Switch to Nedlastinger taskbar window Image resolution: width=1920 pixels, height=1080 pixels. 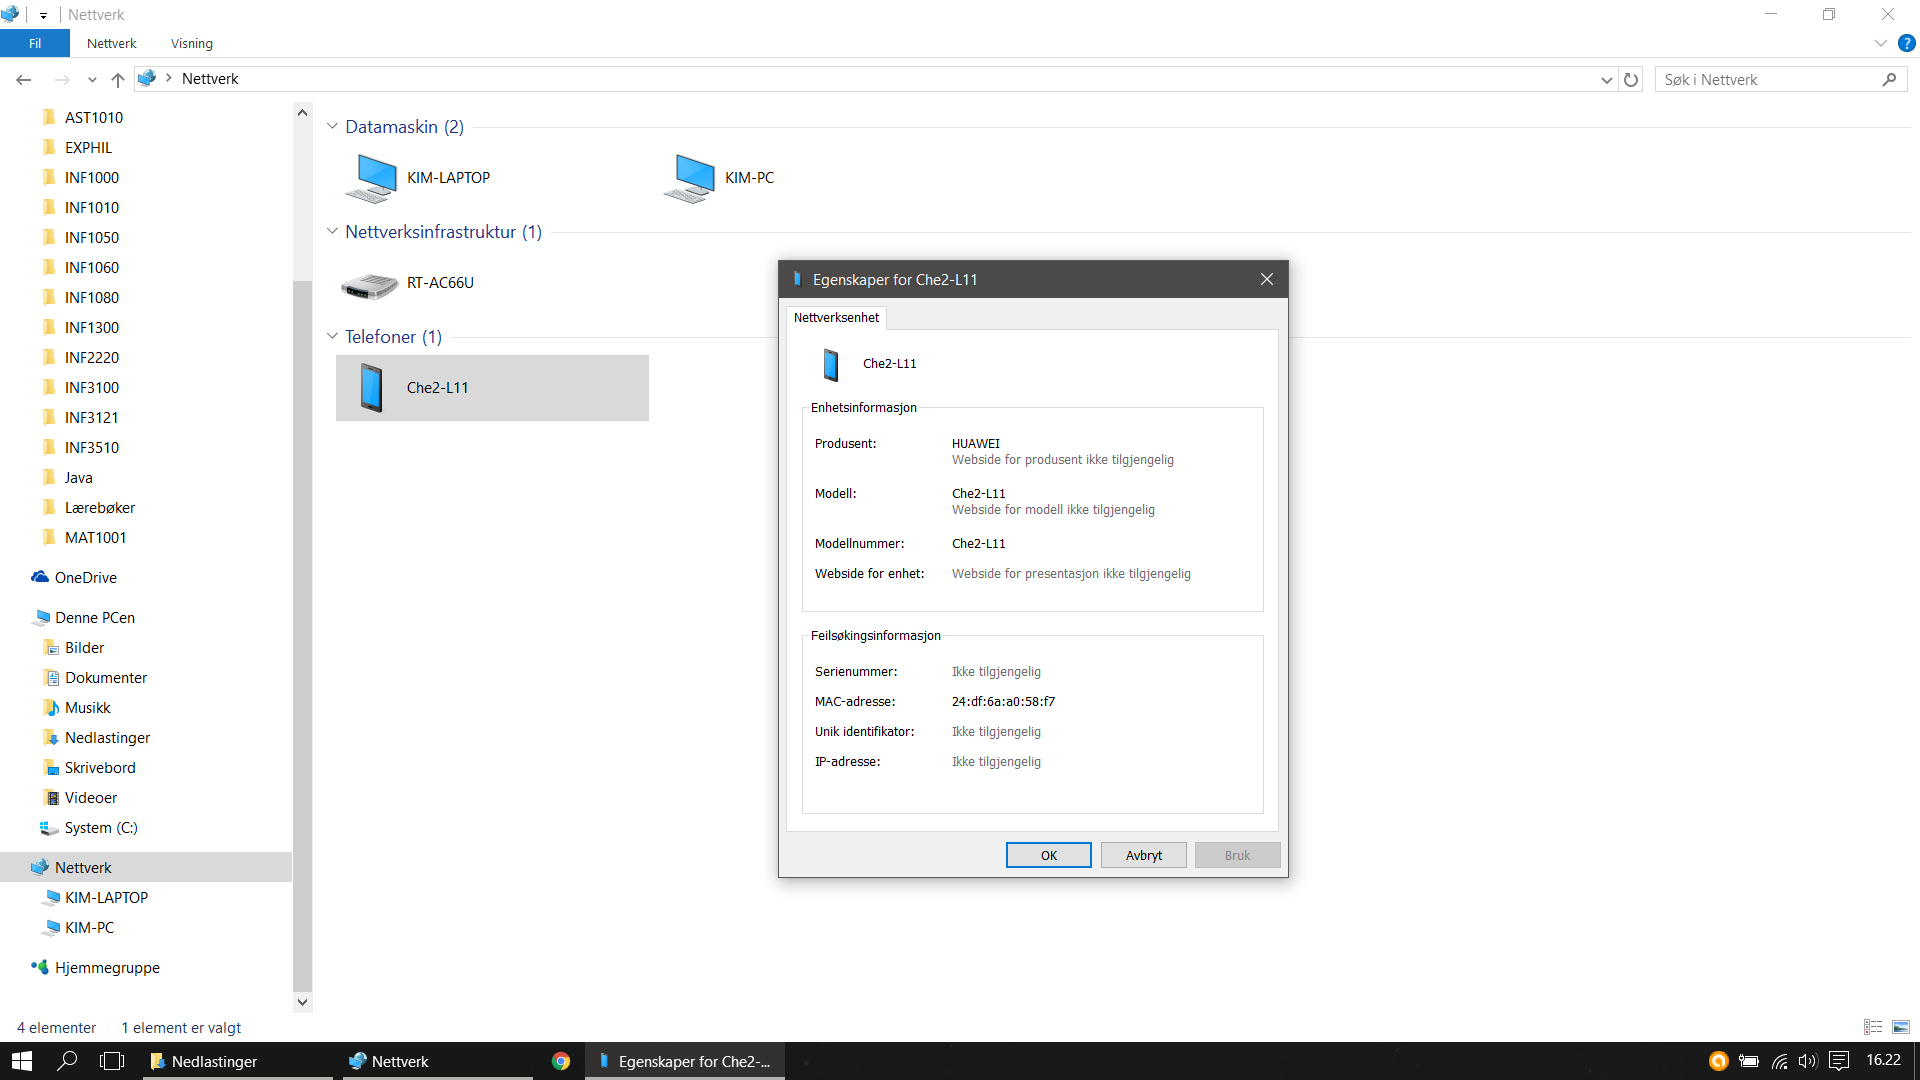(238, 1061)
